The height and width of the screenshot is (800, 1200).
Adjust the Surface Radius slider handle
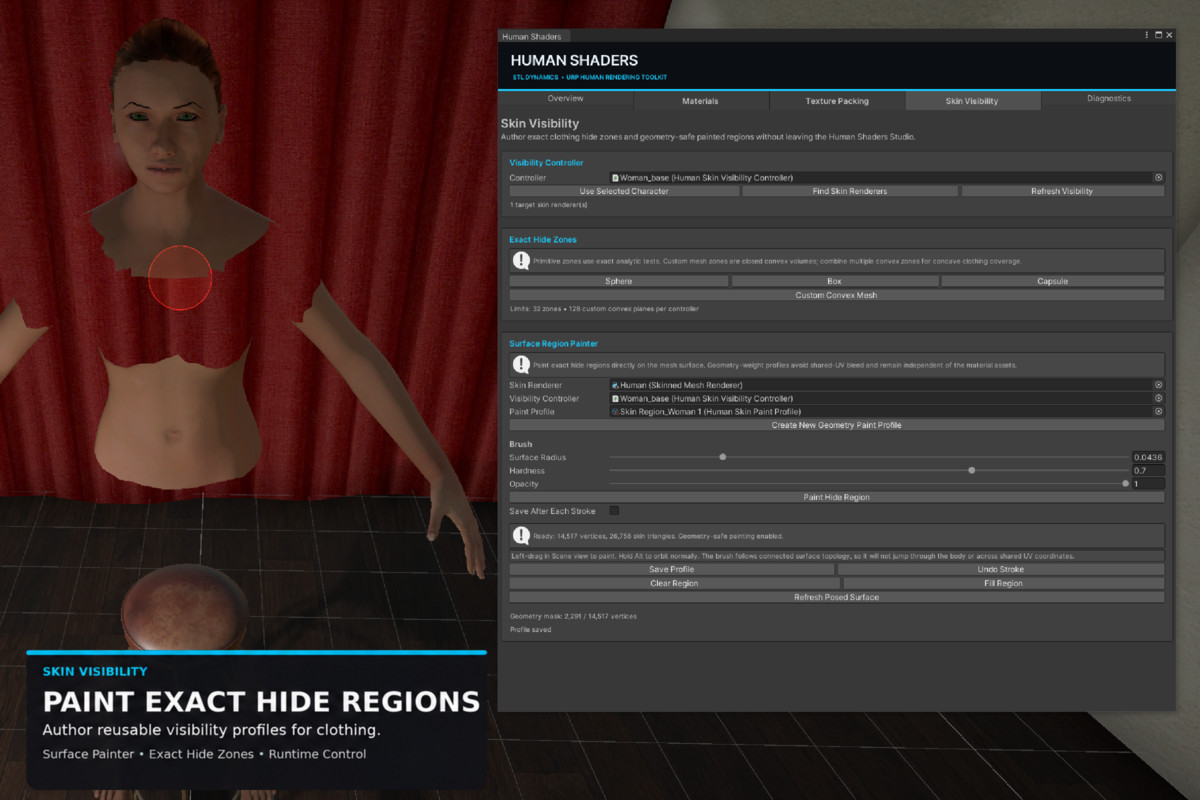click(x=722, y=457)
